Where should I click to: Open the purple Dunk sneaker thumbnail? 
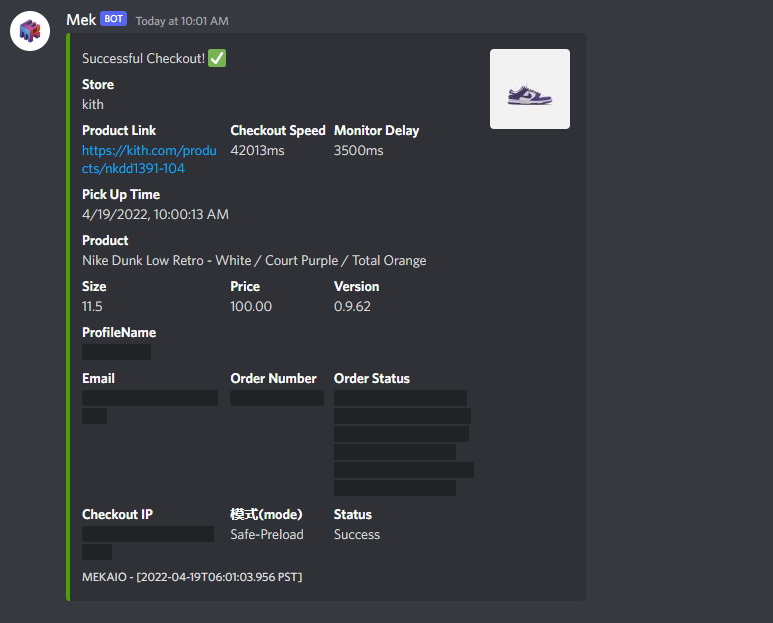pos(530,89)
